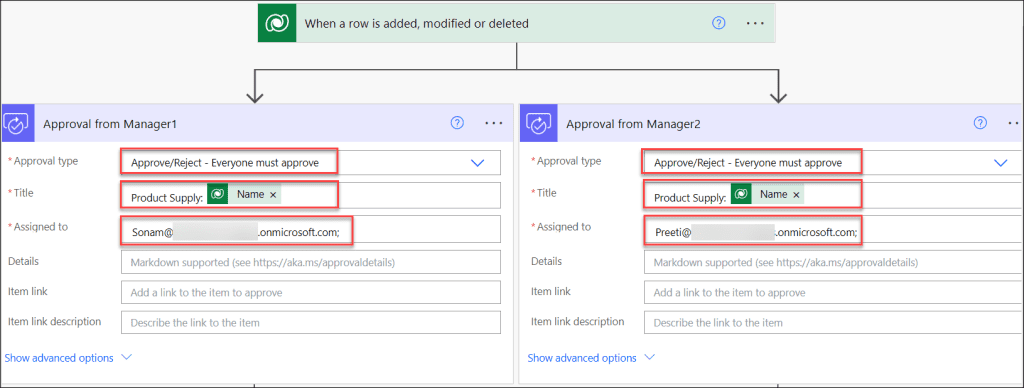Click Name token text in Manager1 Title
Viewport: 1024px width, 388px height.
(251, 194)
